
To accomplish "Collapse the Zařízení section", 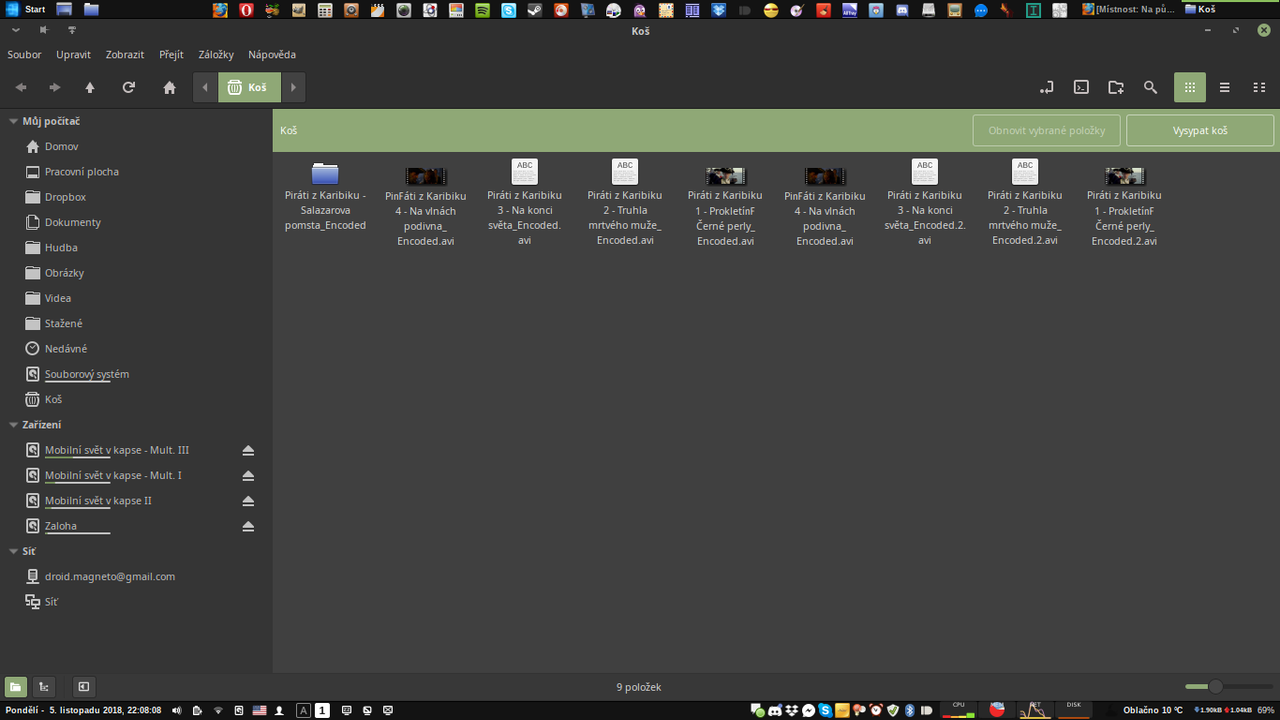I will coord(13,425).
